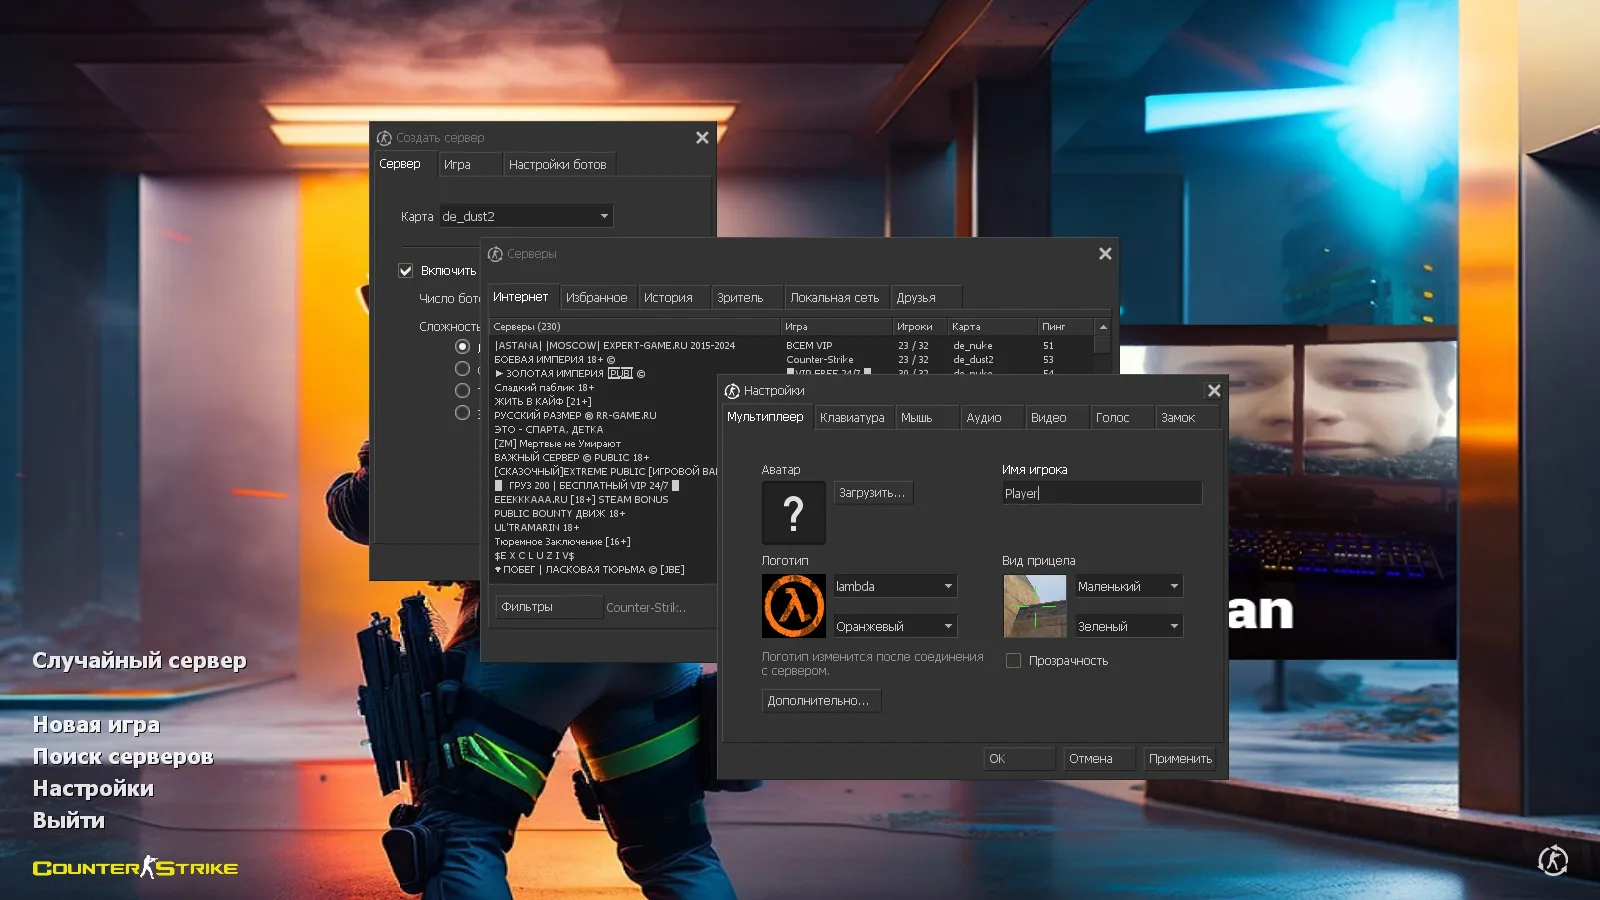Viewport: 1600px width, 900px height.
Task: Open the lambda logo dropdown
Action: [895, 587]
